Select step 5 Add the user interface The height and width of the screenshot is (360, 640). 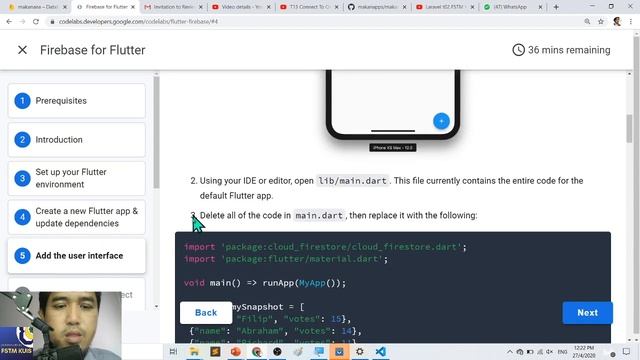tap(77, 256)
